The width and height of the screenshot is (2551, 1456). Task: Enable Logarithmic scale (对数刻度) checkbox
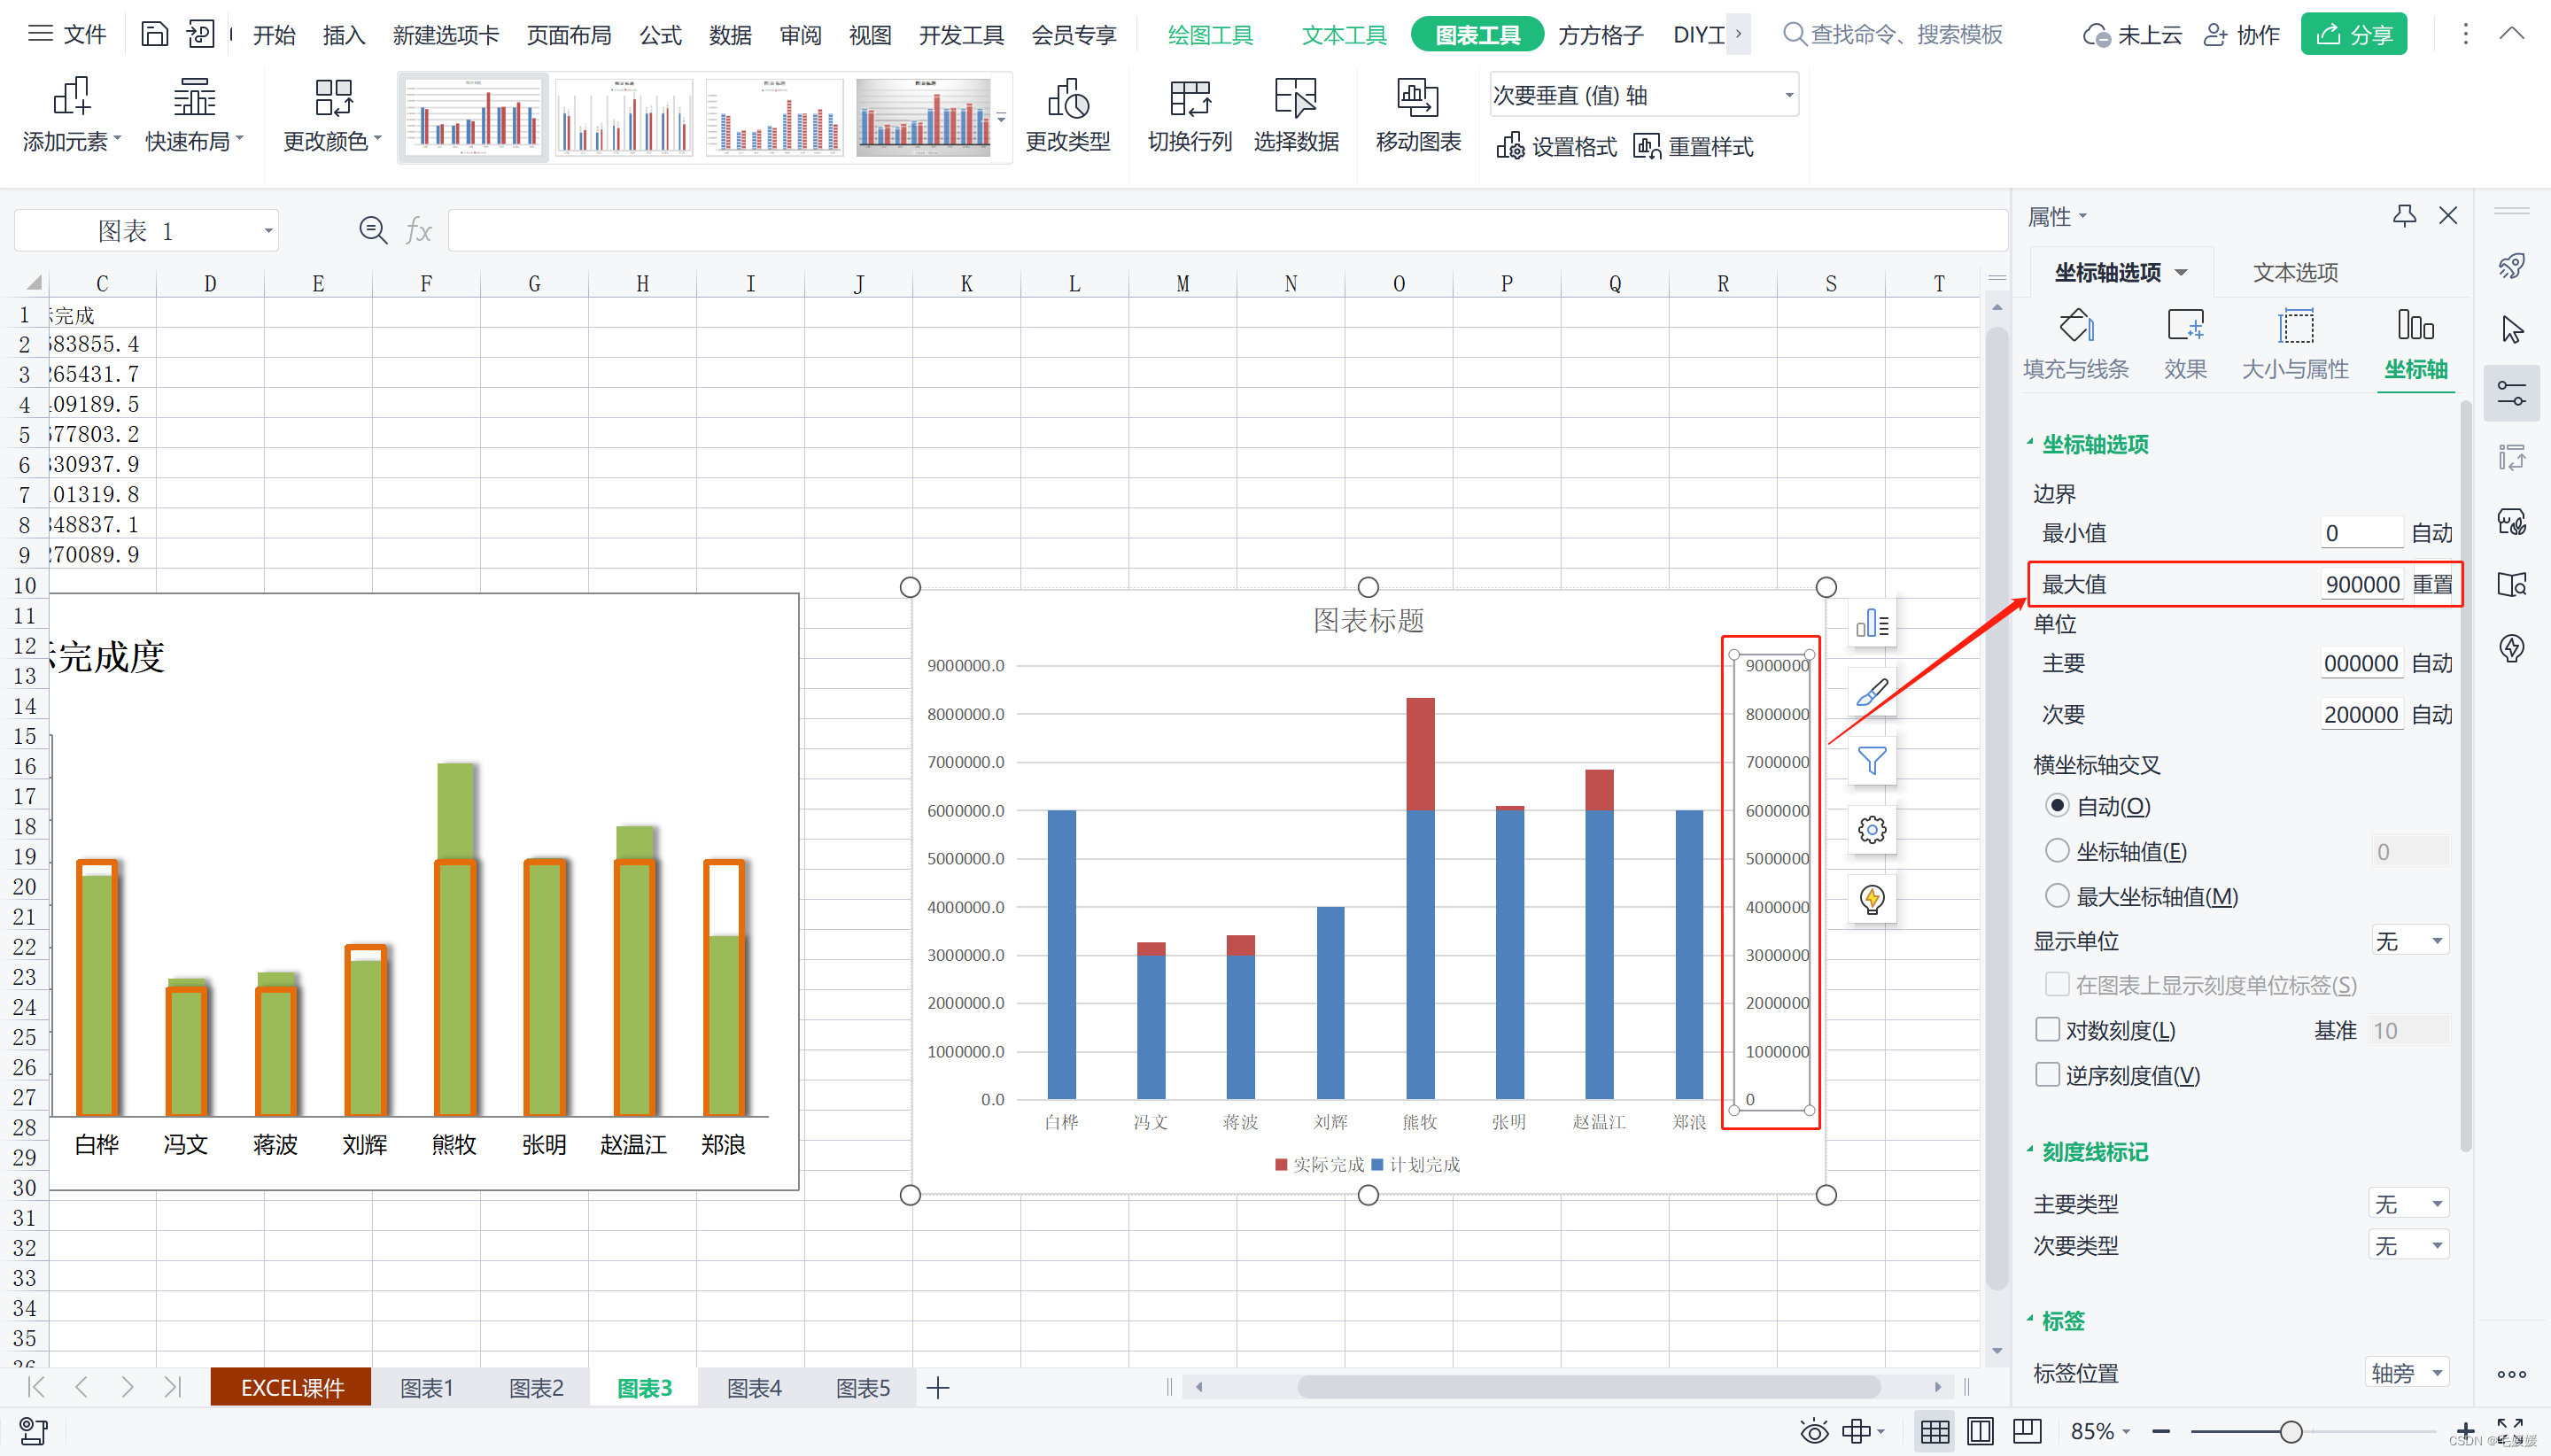2048,1029
